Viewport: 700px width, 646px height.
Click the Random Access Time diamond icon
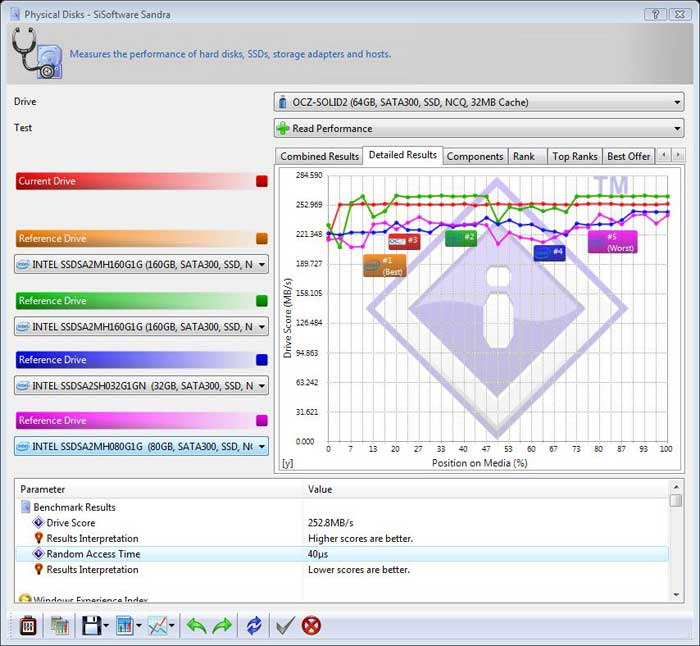pyautogui.click(x=38, y=554)
